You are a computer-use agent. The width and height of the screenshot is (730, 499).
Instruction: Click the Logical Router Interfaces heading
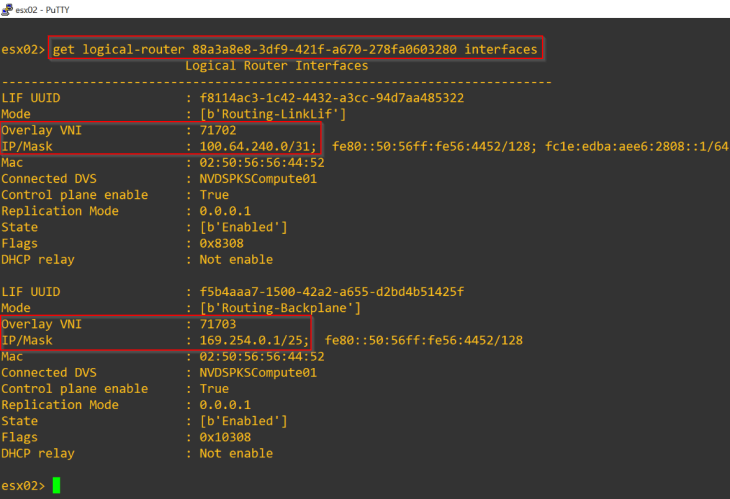tap(276, 66)
